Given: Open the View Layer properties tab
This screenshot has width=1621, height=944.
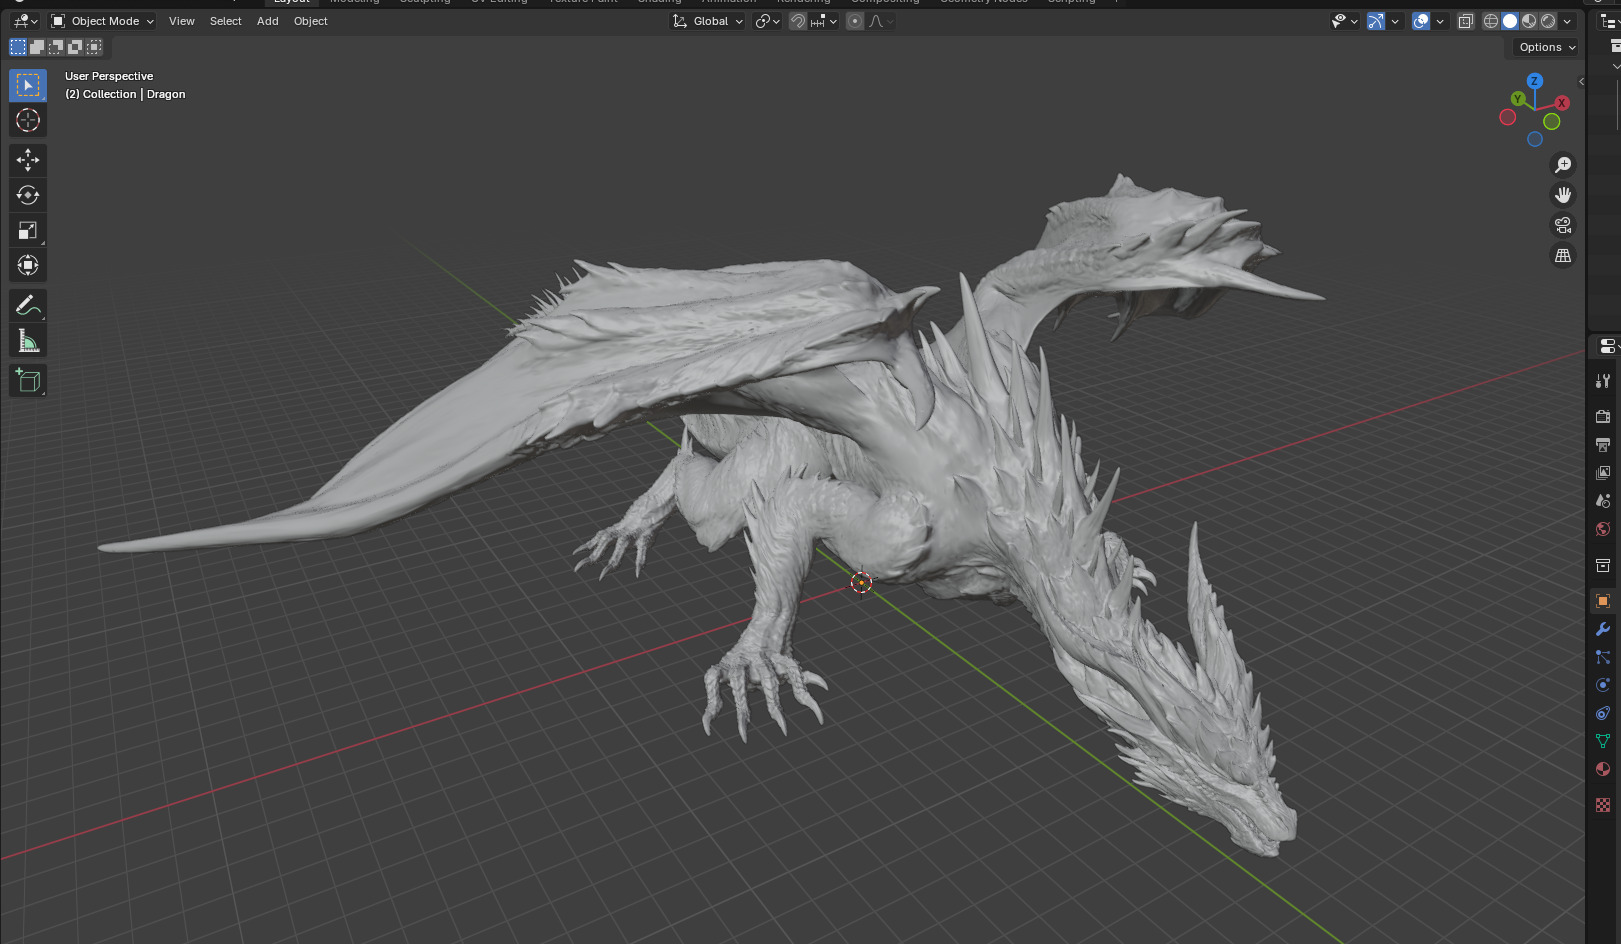Looking at the screenshot, I should (1603, 472).
